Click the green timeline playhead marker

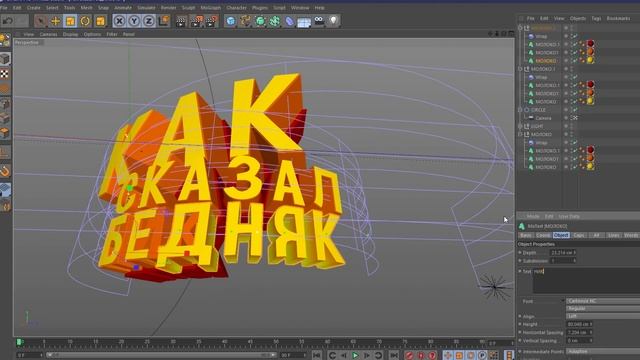(x=19, y=342)
